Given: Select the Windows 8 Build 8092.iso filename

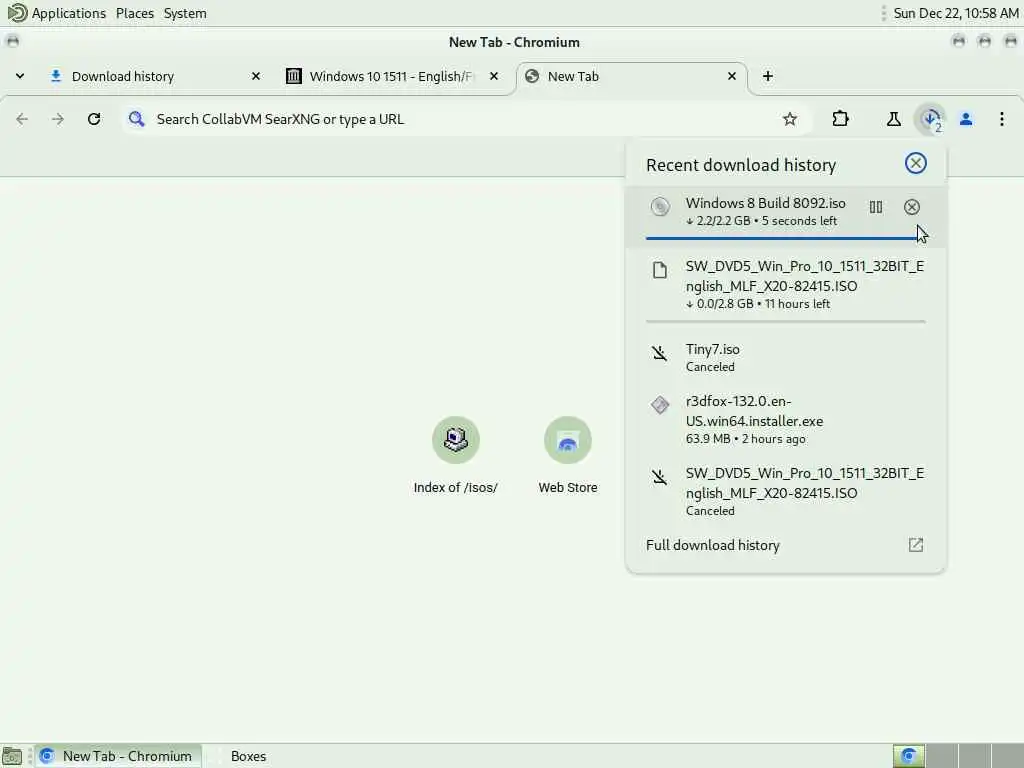Looking at the screenshot, I should pyautogui.click(x=765, y=203).
